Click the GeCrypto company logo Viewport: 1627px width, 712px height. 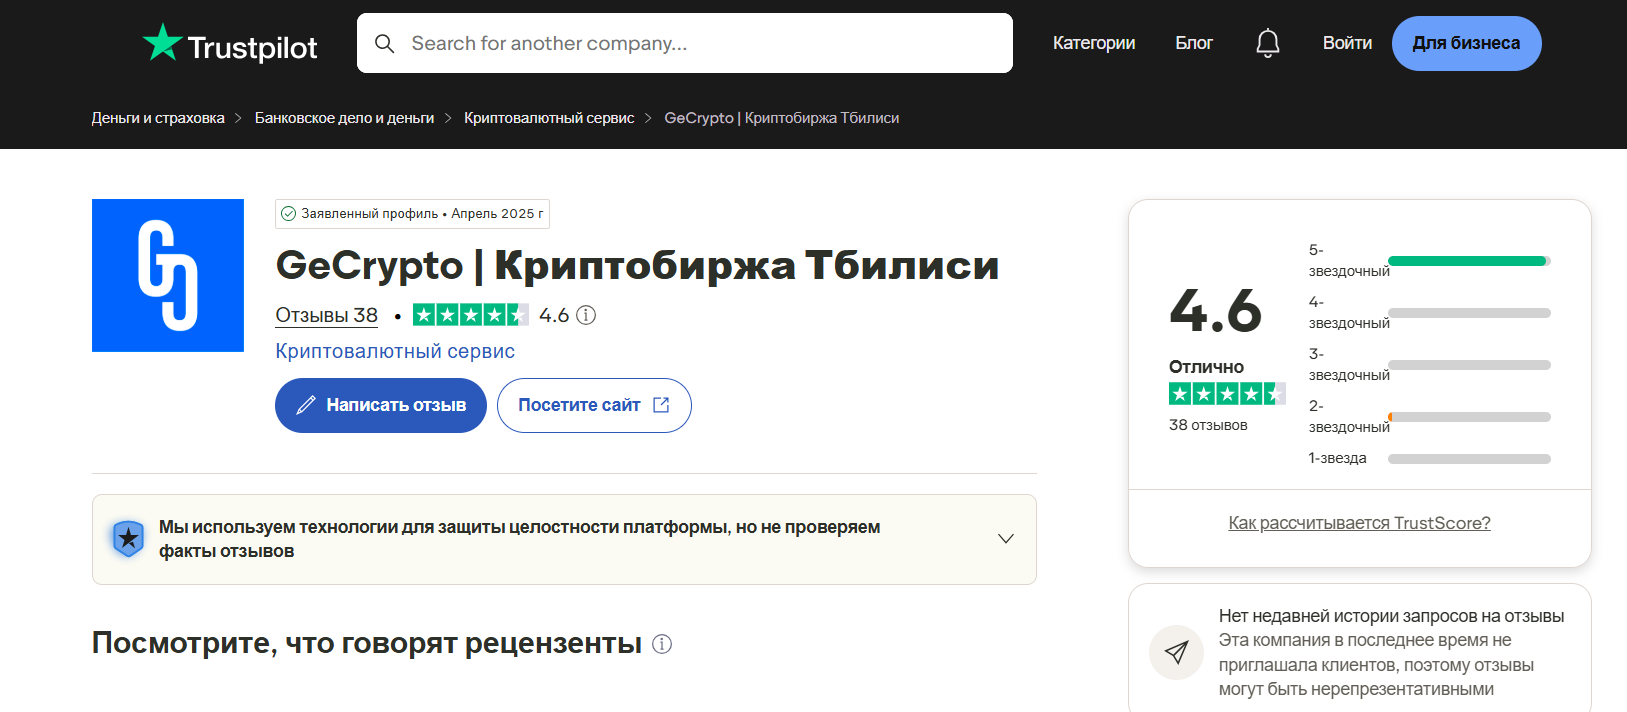click(168, 275)
